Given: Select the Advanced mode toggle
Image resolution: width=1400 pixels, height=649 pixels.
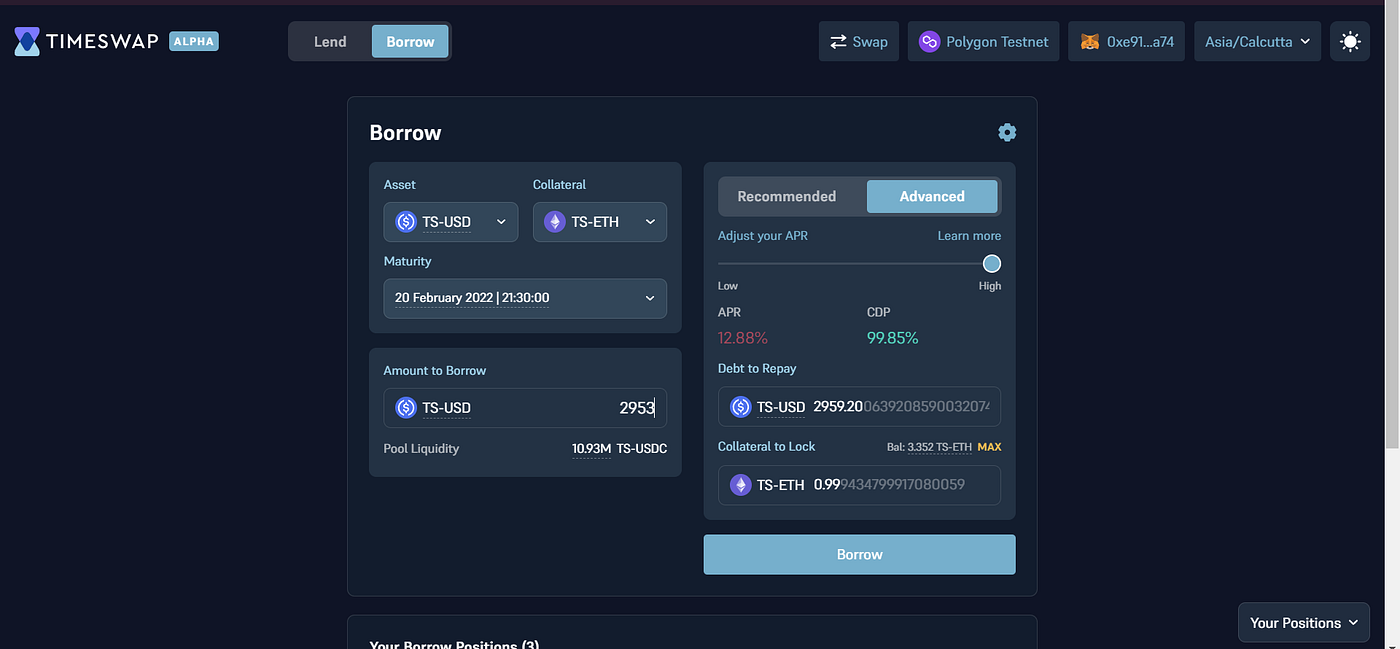Looking at the screenshot, I should click(x=932, y=196).
